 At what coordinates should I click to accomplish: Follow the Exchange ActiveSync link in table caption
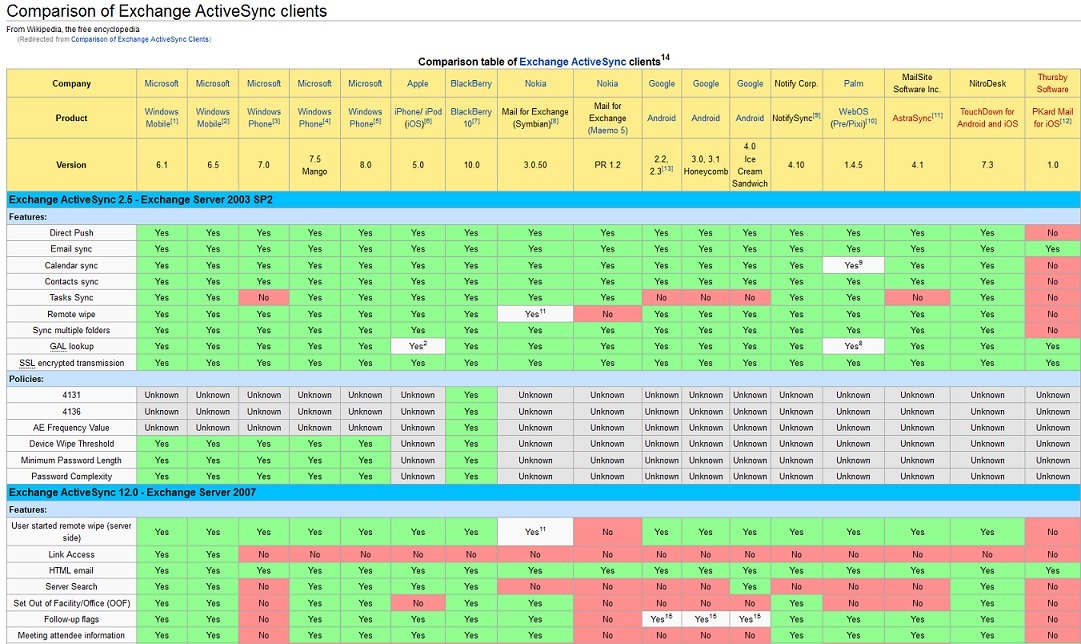point(573,61)
